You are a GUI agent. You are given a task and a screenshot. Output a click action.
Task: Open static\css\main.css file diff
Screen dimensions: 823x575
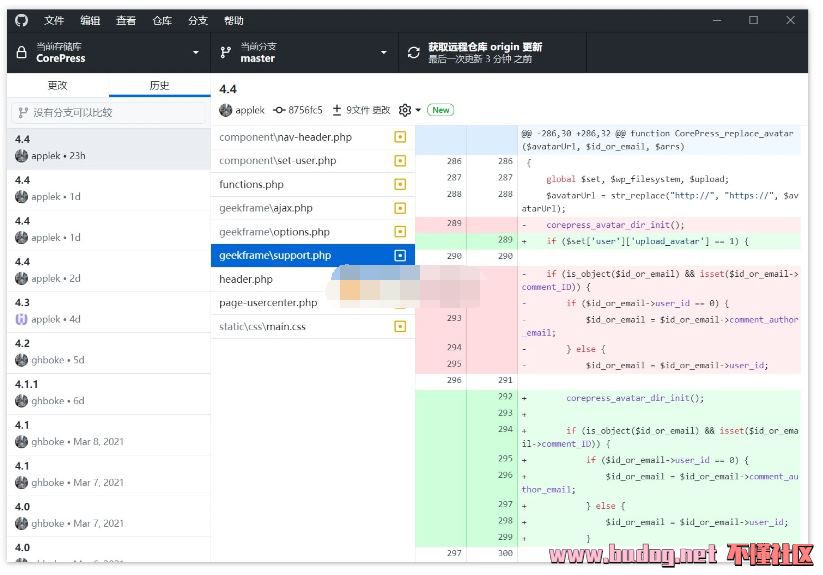click(x=313, y=326)
